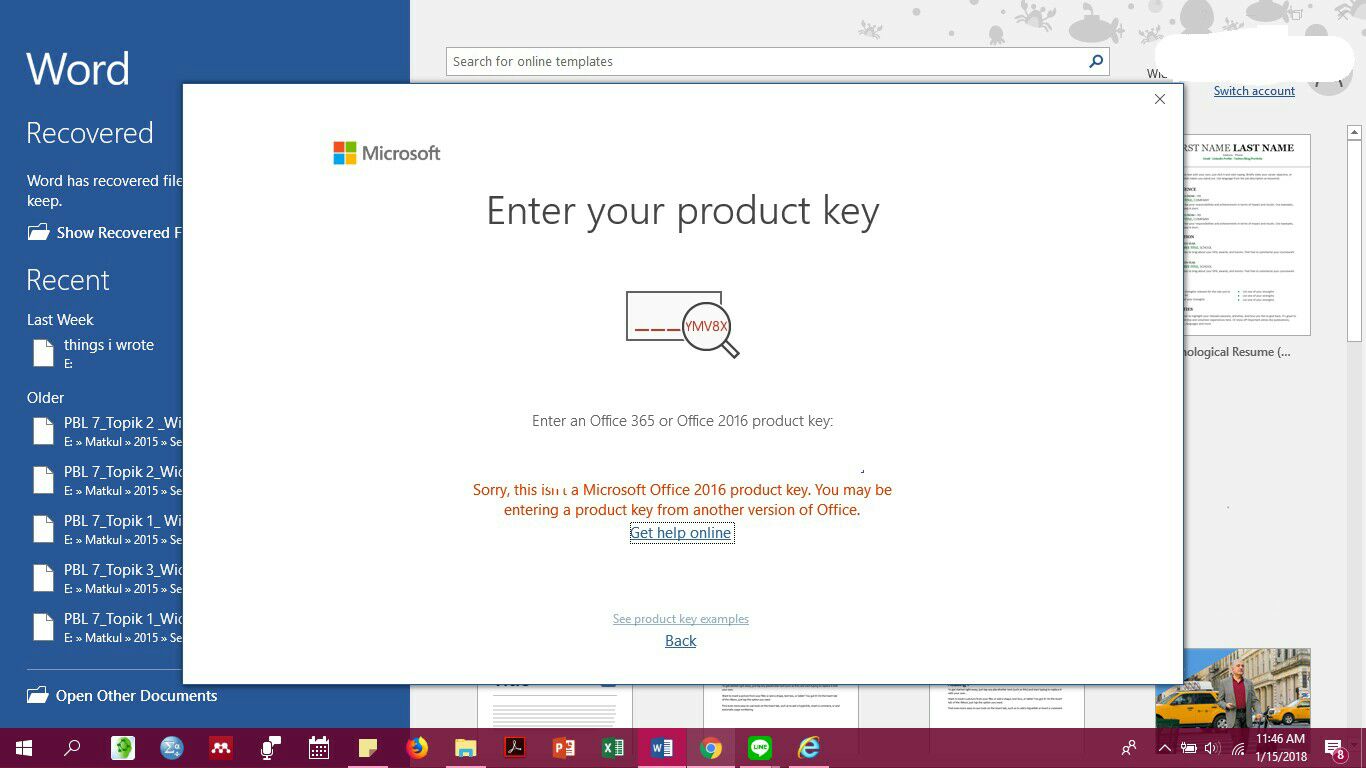Image resolution: width=1366 pixels, height=768 pixels.
Task: Select the Chronological Resume template thumbnail
Action: [1246, 236]
